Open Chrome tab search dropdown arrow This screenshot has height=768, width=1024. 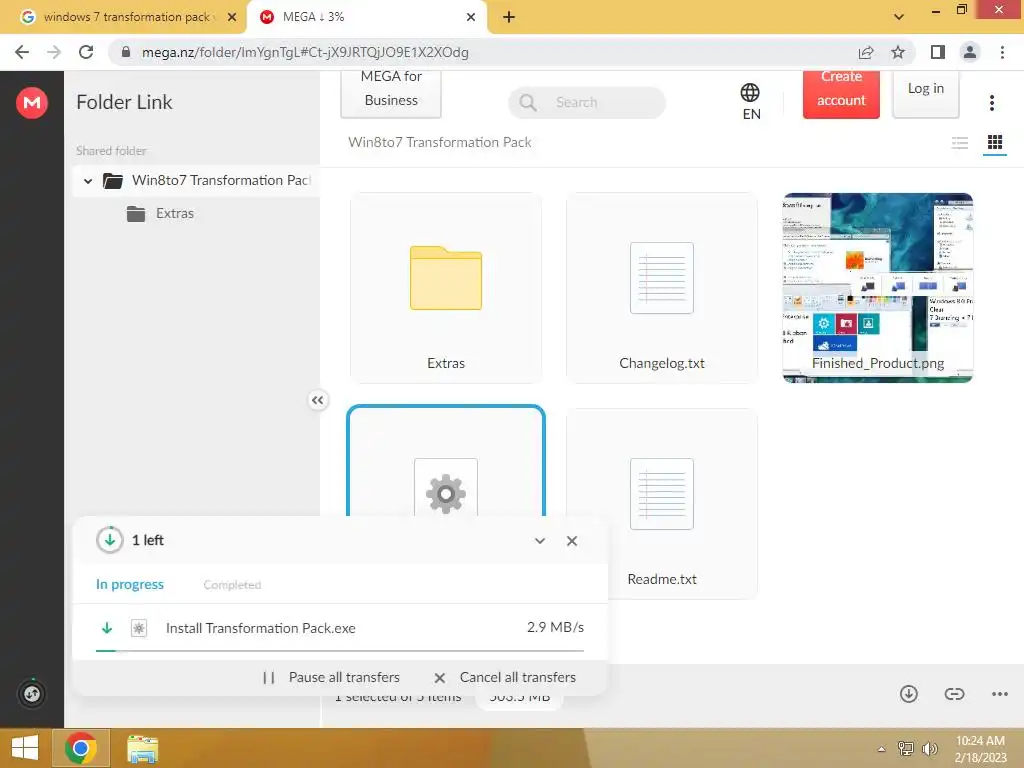tap(899, 17)
